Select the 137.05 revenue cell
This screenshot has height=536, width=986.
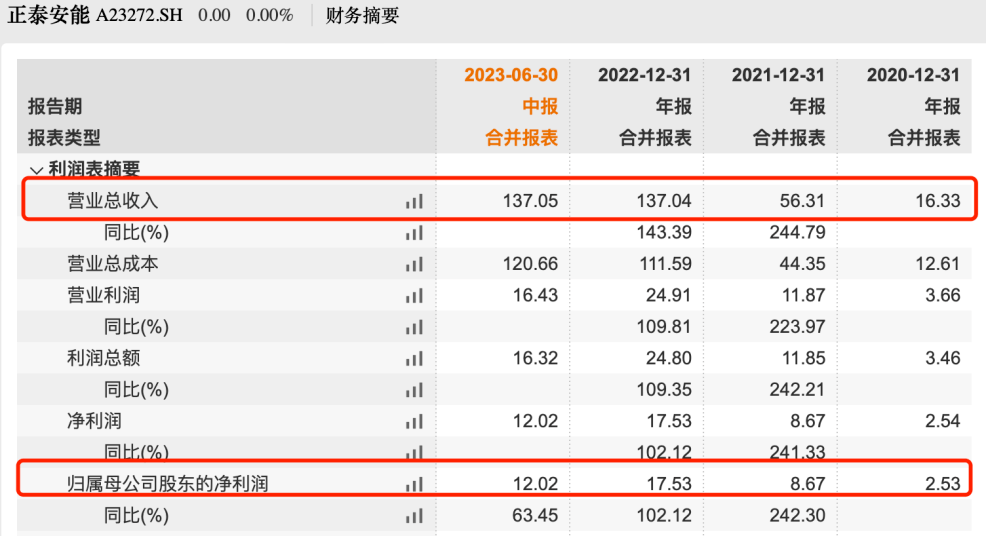[530, 201]
